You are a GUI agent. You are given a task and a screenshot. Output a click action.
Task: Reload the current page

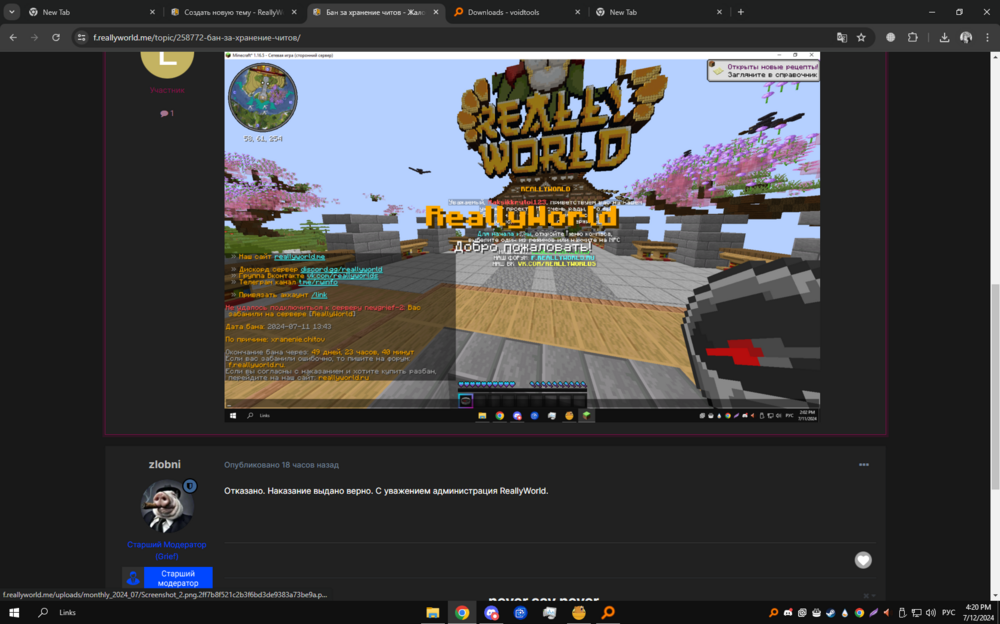[x=56, y=38]
